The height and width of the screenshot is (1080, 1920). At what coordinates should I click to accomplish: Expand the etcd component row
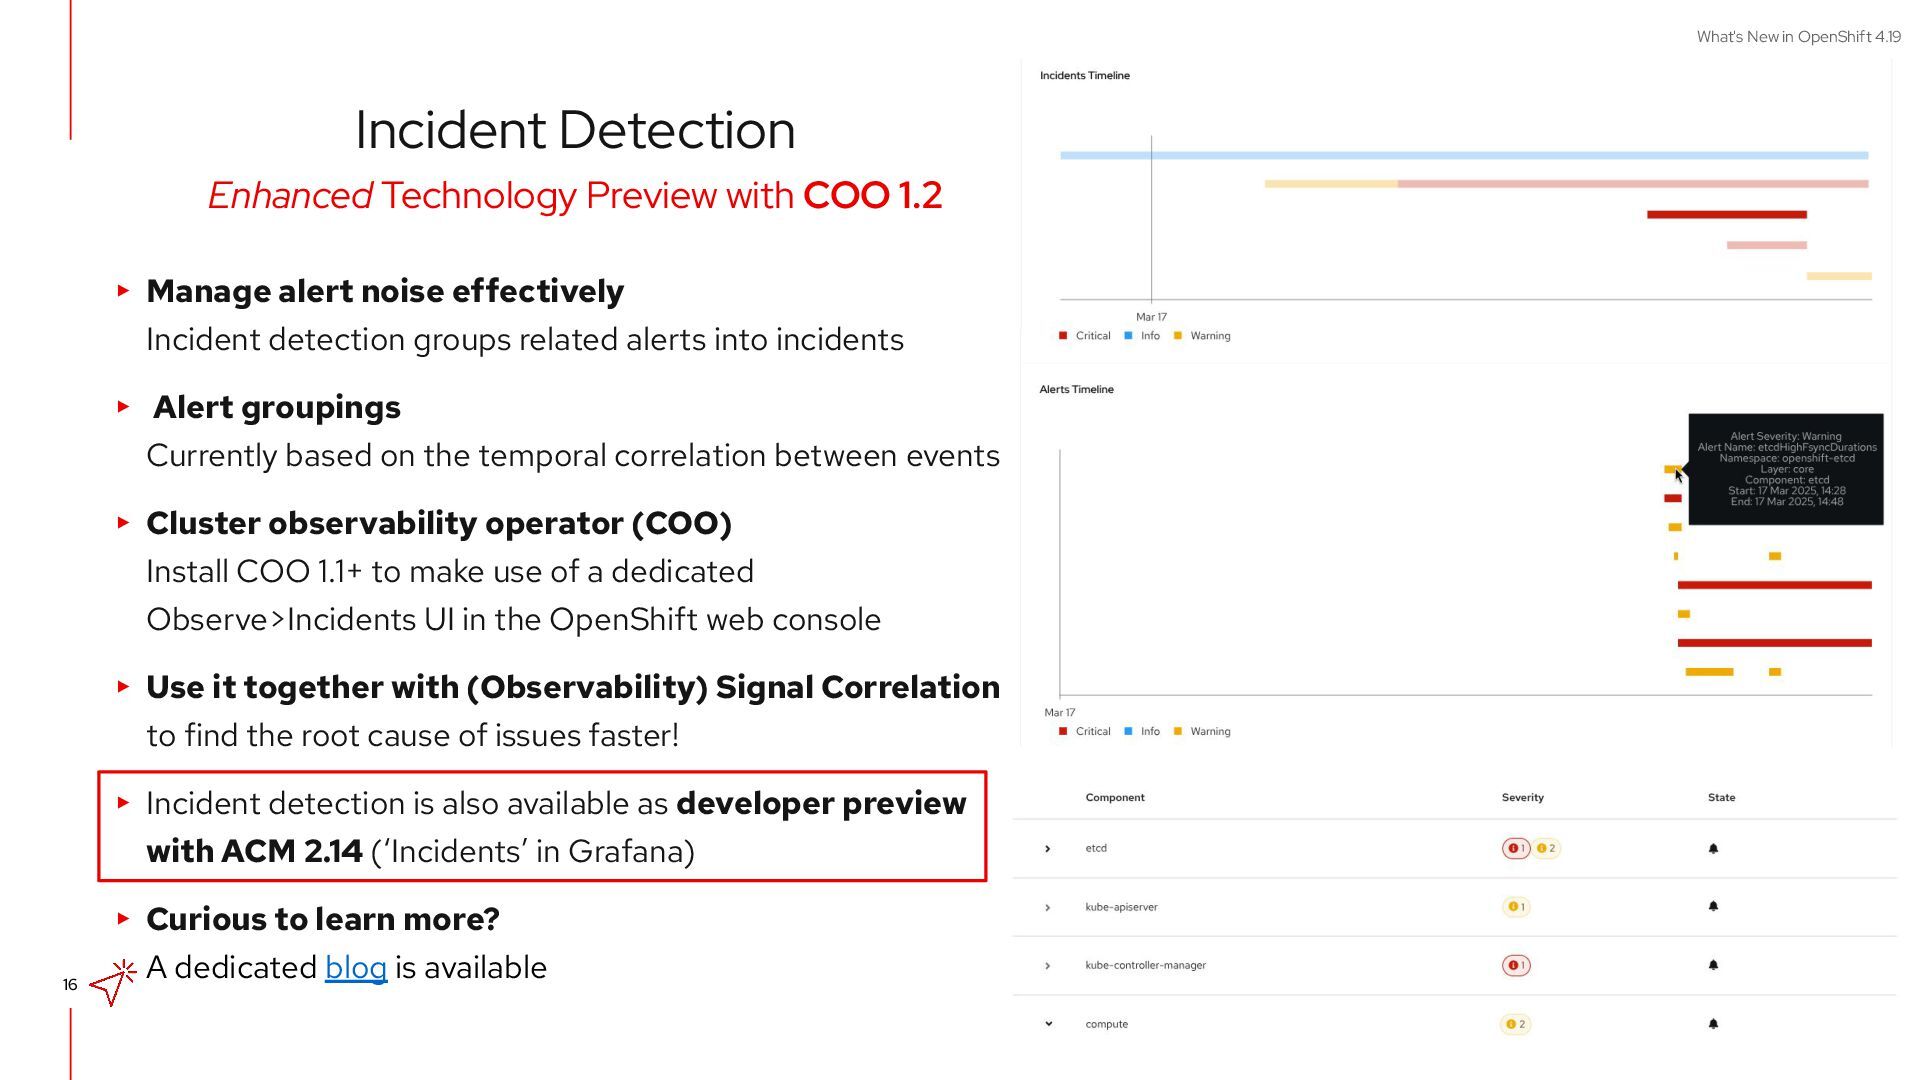[1047, 849]
